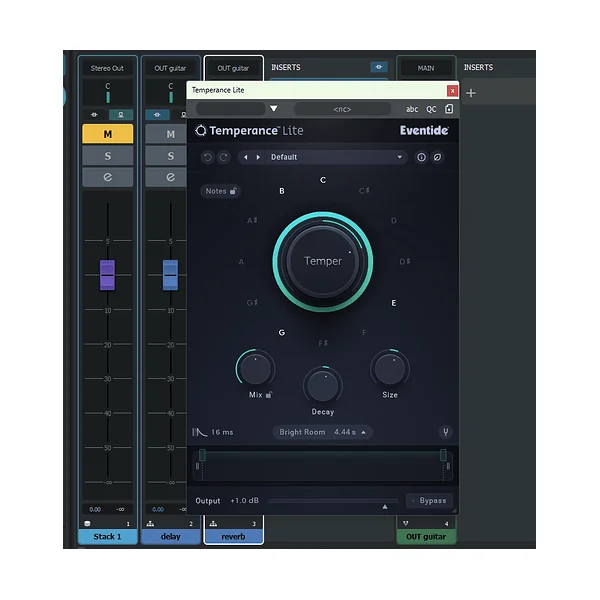Viewport: 600px width, 600px height.
Task: Open the Bright Room reverb type selector
Action: (x=322, y=432)
